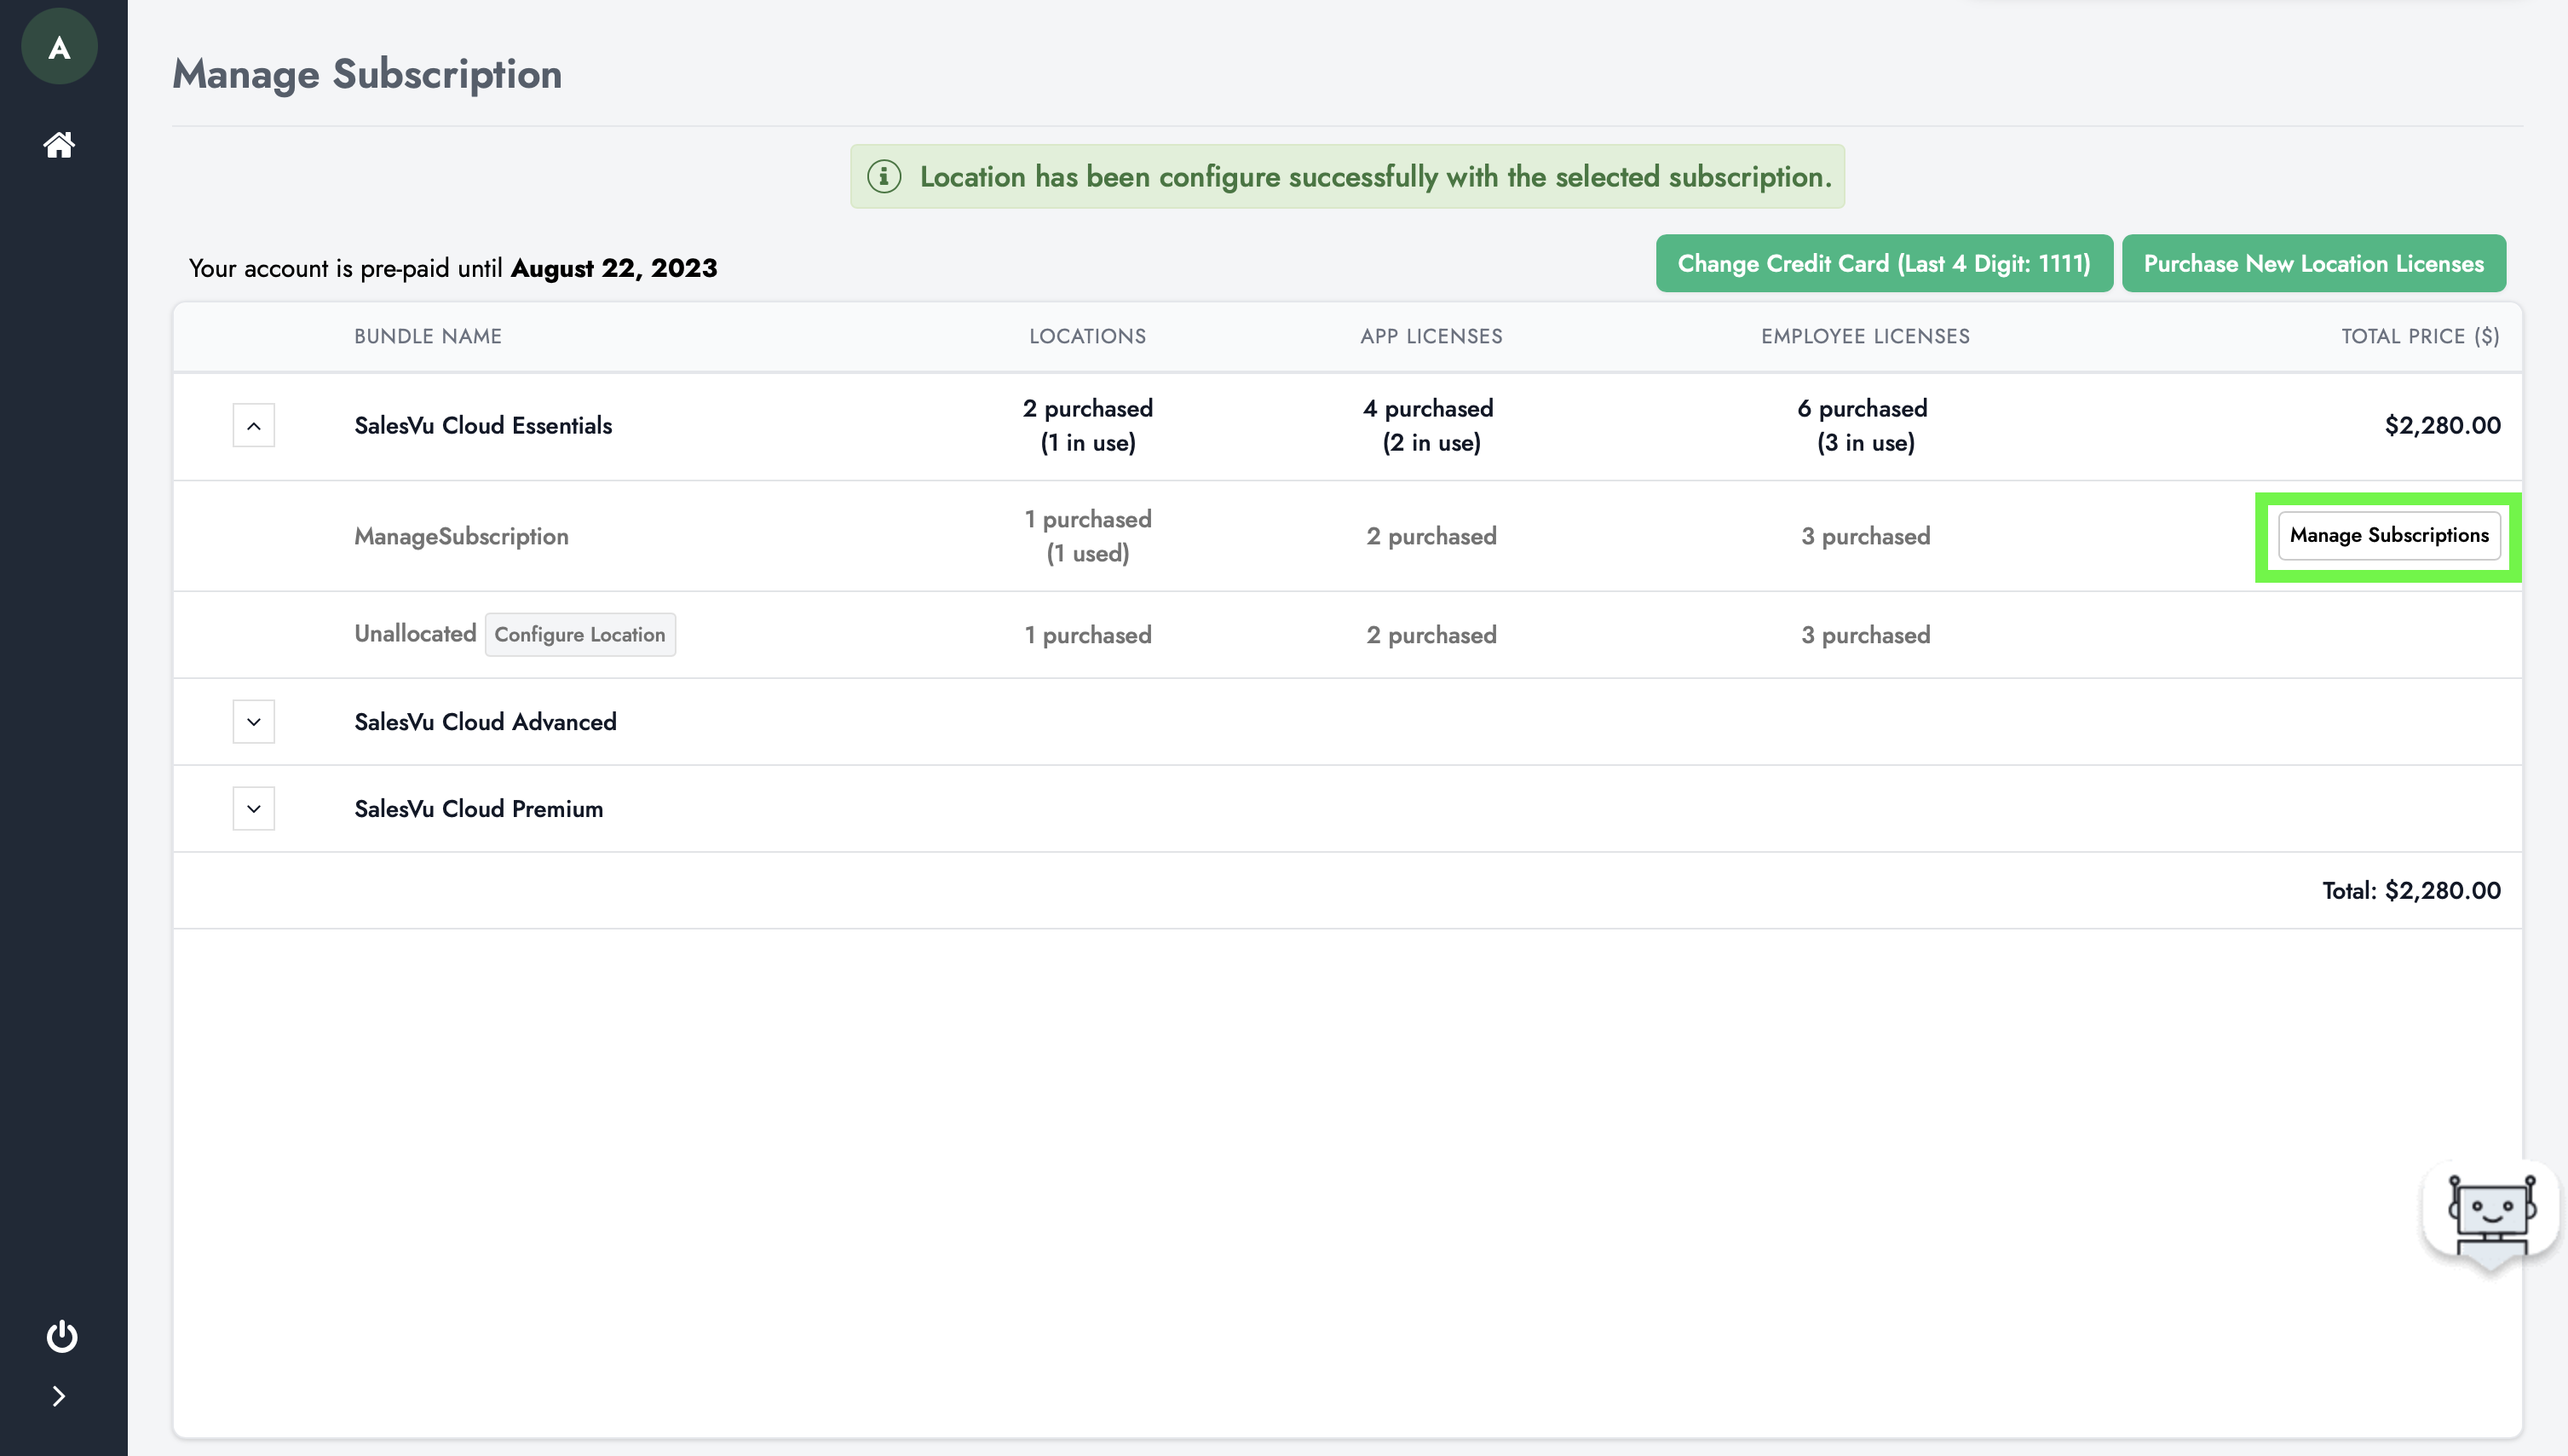
Task: Toggle SalesVu Cloud Premium collapsed state
Action: [254, 808]
